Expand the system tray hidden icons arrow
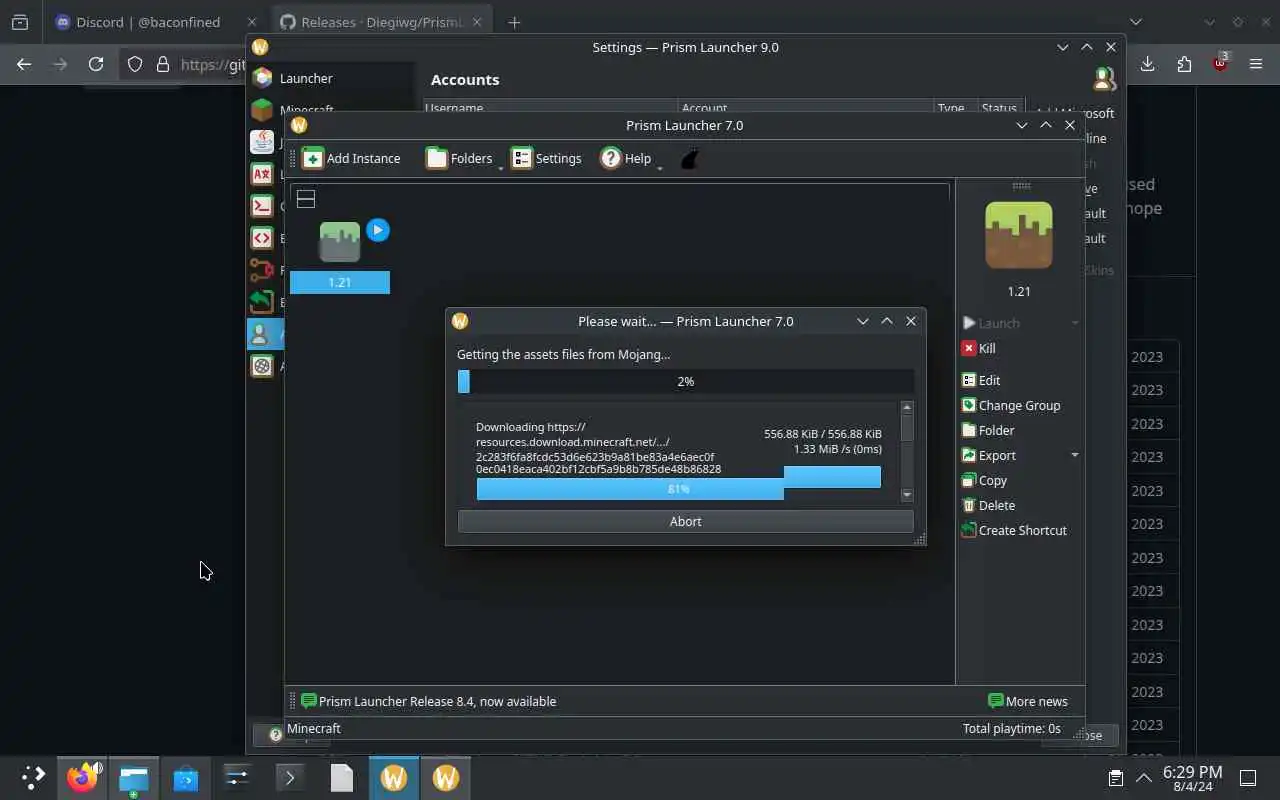 point(1144,777)
